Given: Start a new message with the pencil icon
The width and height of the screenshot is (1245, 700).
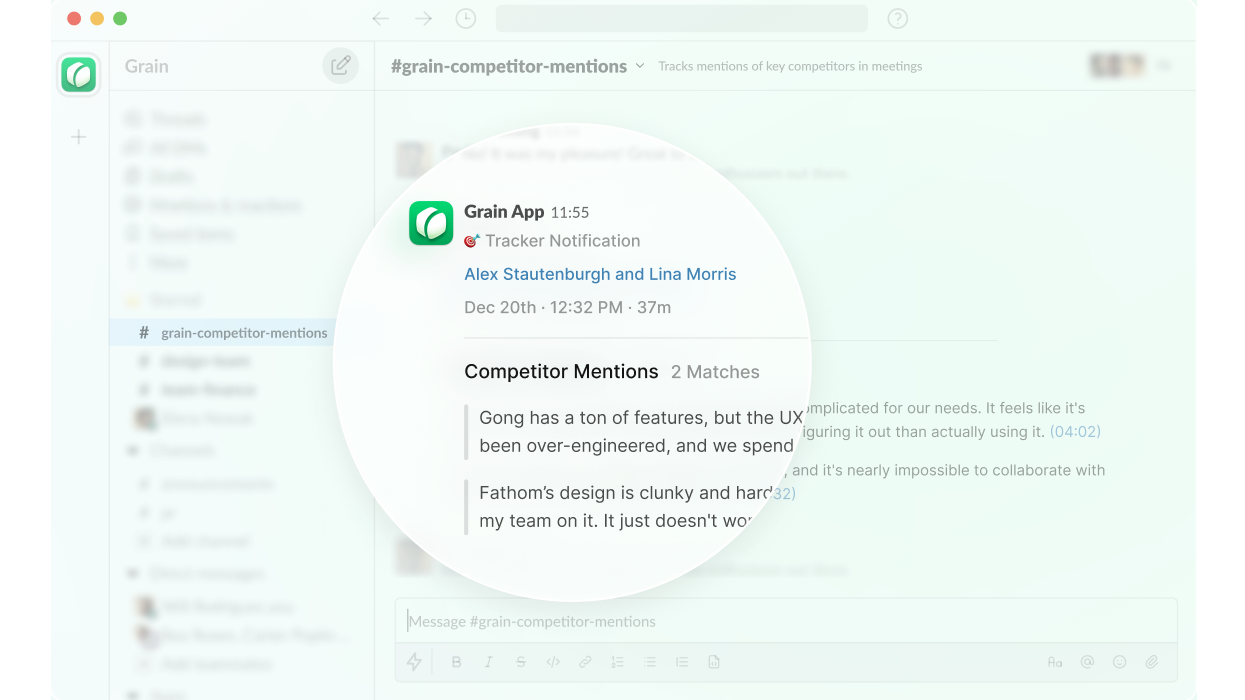Looking at the screenshot, I should click(x=340, y=65).
